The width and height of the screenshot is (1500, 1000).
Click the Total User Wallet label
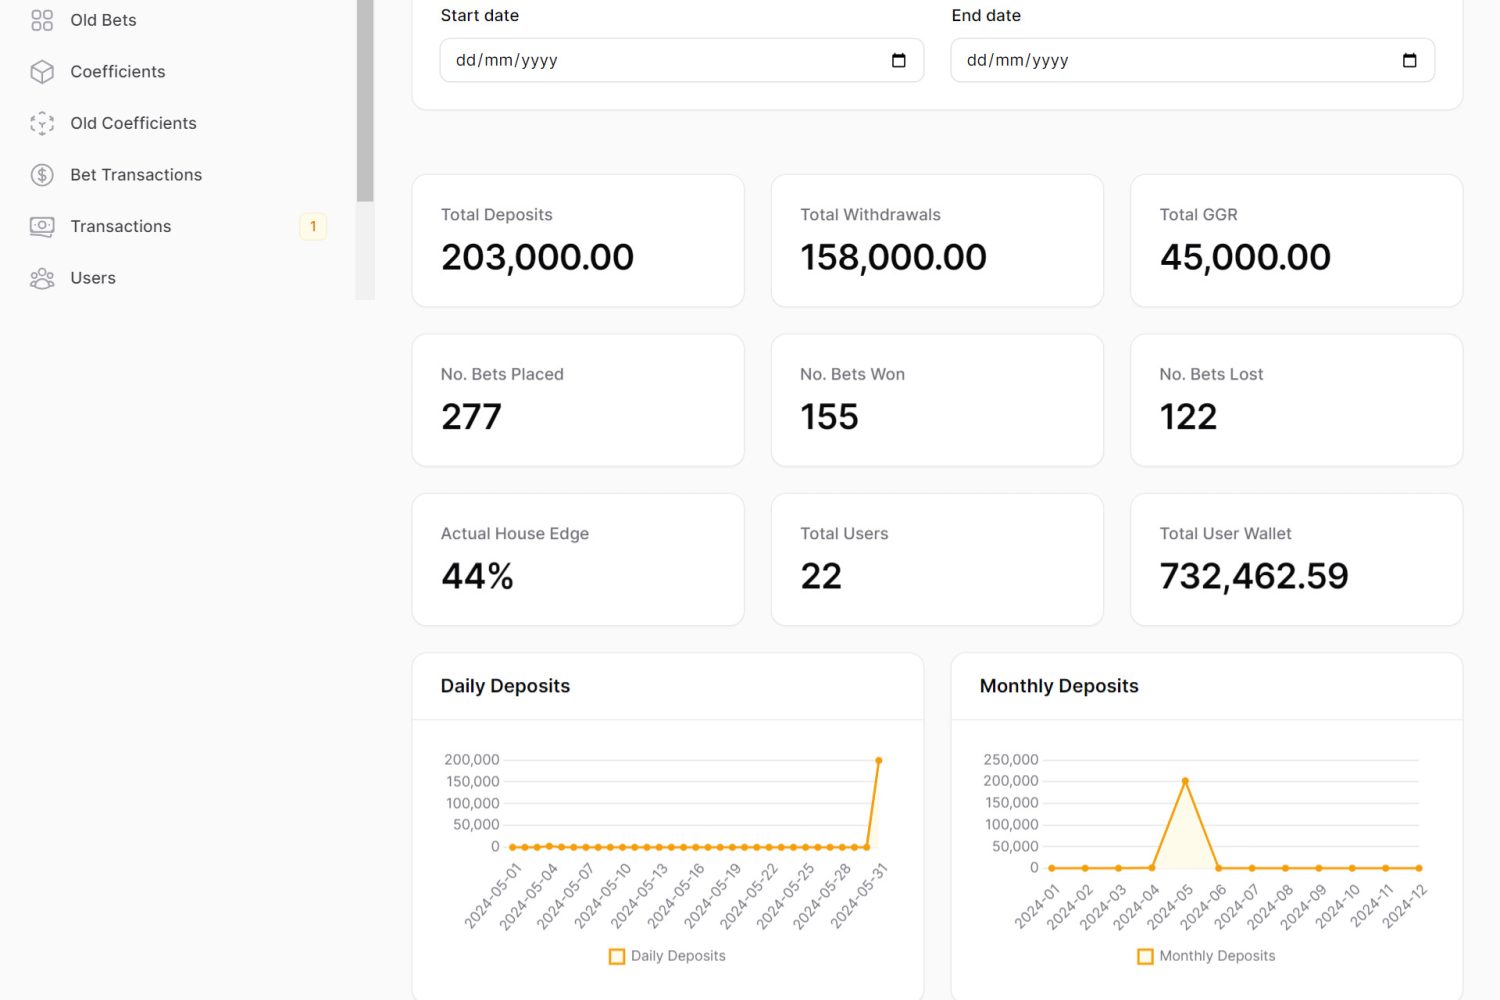[x=1225, y=534]
